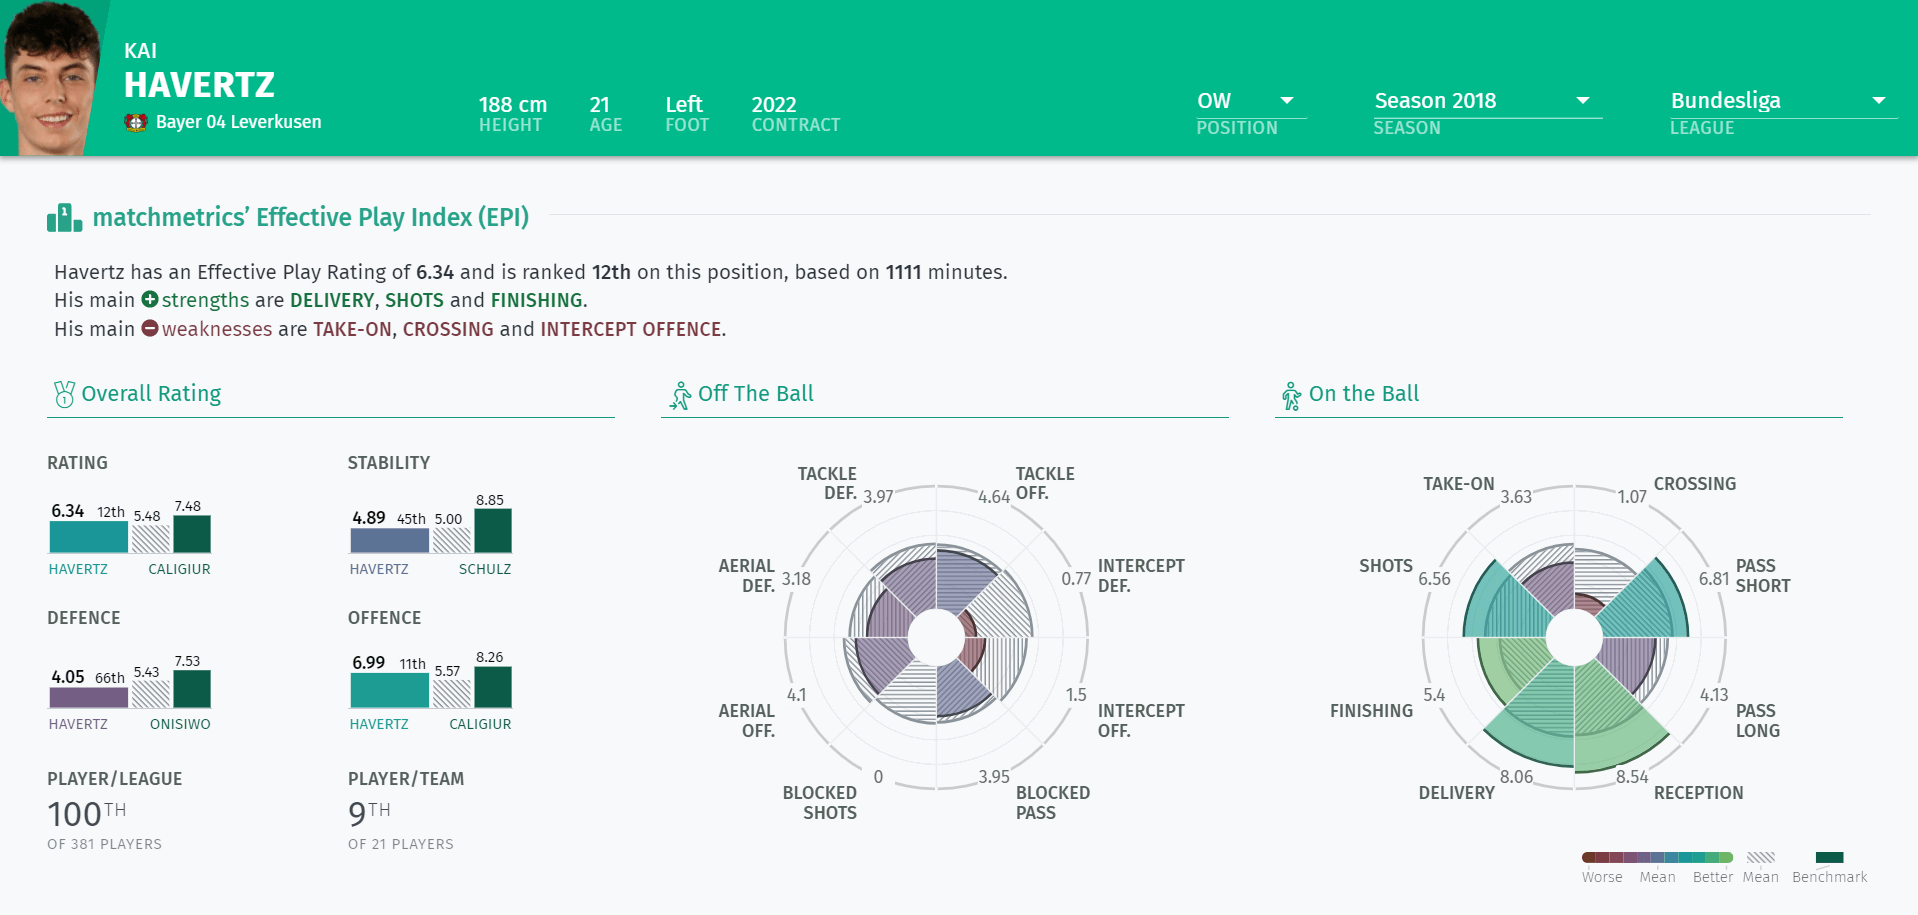Screen dimensions: 1918x915
Task: Click the PASS SHORT radar label
Action: click(1763, 576)
